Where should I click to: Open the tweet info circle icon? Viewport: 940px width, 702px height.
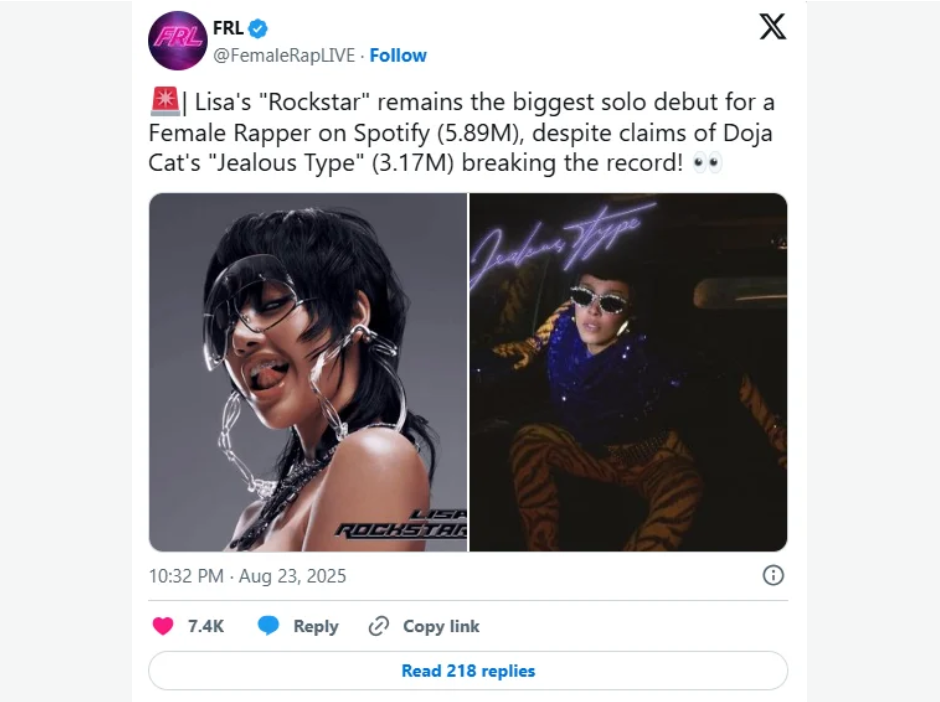pos(773,576)
